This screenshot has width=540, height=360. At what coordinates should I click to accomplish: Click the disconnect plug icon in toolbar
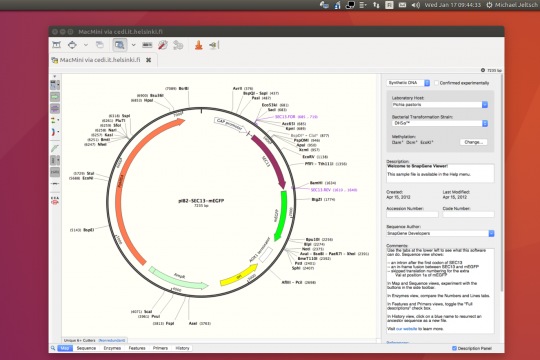[213, 45]
